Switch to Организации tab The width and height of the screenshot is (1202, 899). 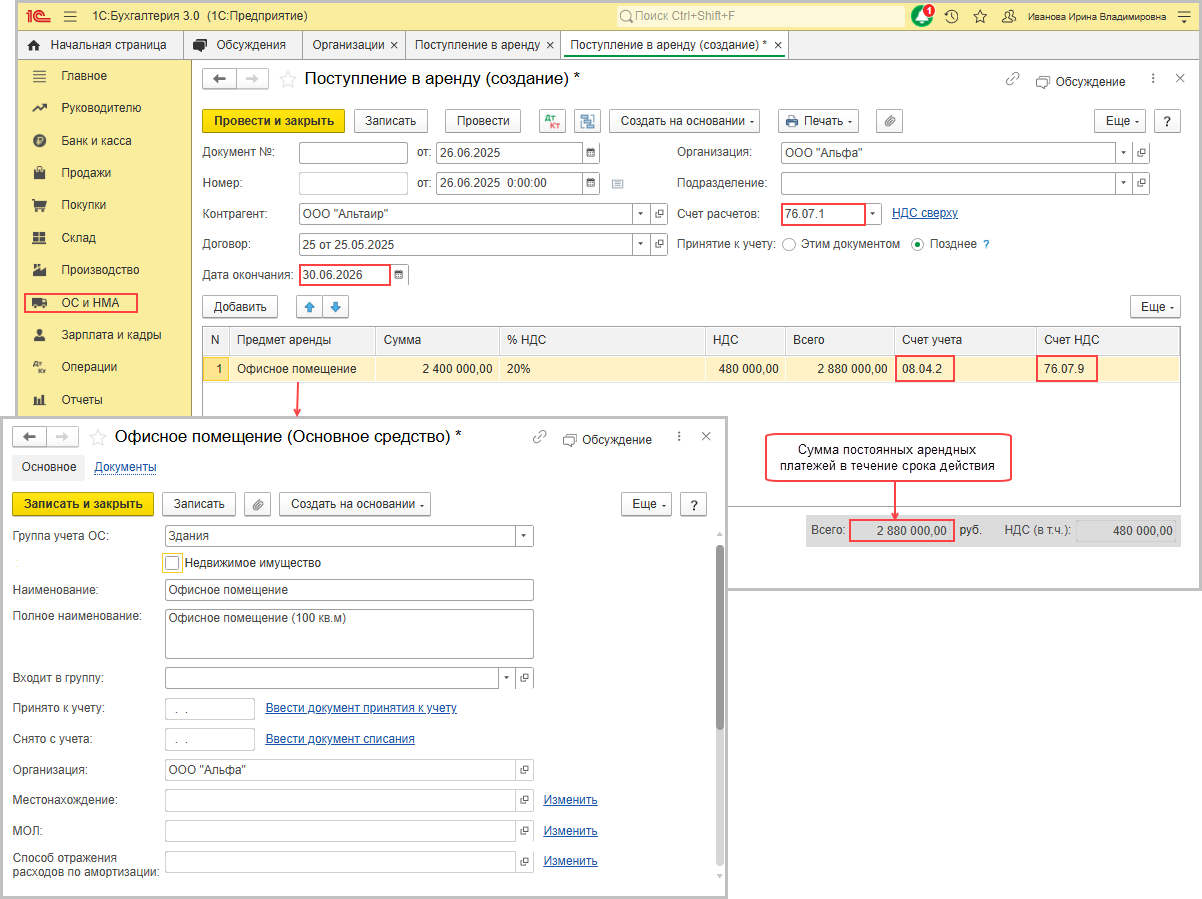point(348,45)
